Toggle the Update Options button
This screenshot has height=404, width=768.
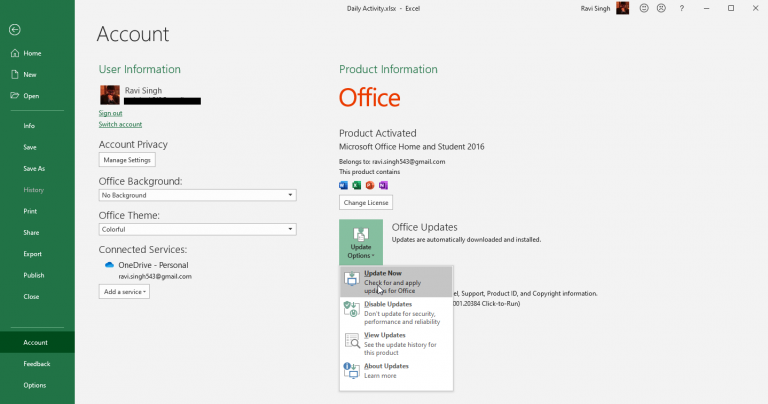[x=361, y=242]
